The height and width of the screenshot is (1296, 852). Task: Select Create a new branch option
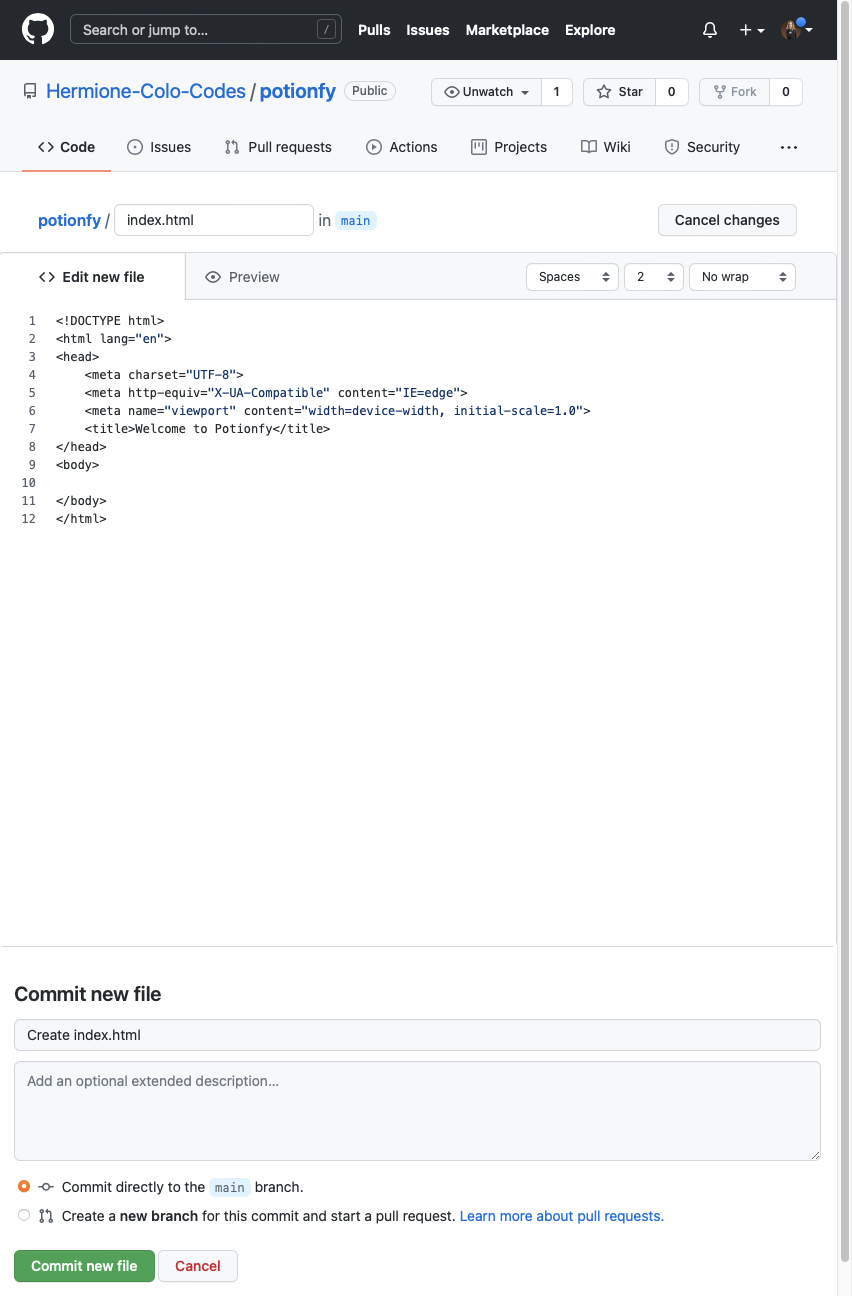[24, 1216]
